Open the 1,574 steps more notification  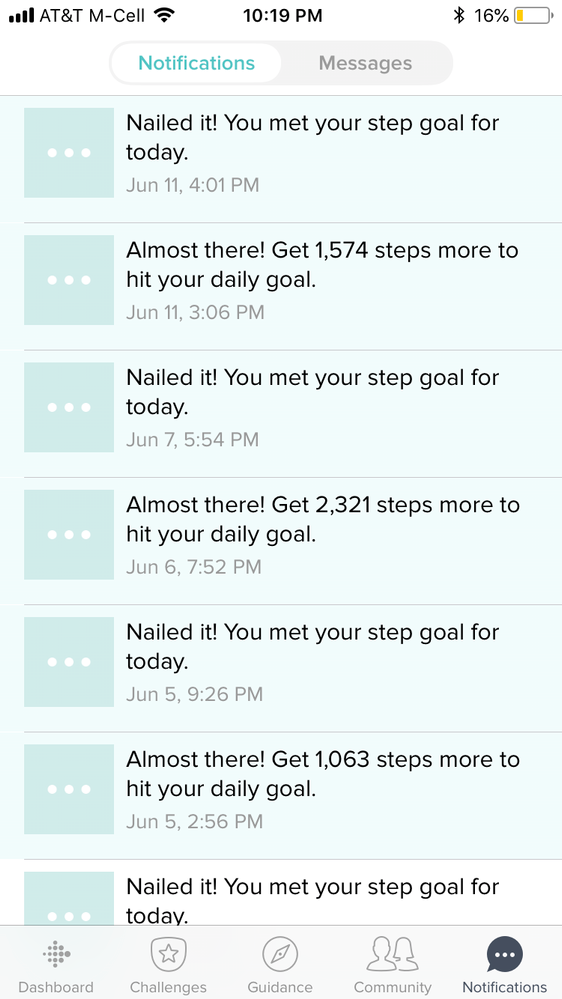[x=281, y=286]
